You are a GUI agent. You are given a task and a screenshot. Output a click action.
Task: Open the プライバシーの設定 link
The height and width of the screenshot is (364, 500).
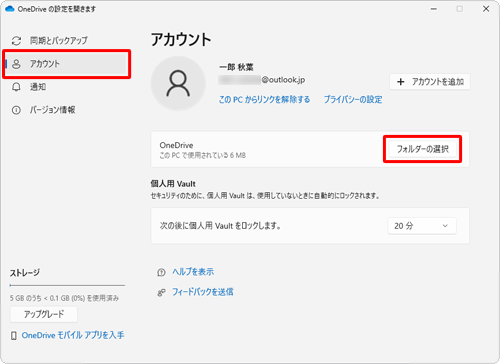click(x=353, y=99)
